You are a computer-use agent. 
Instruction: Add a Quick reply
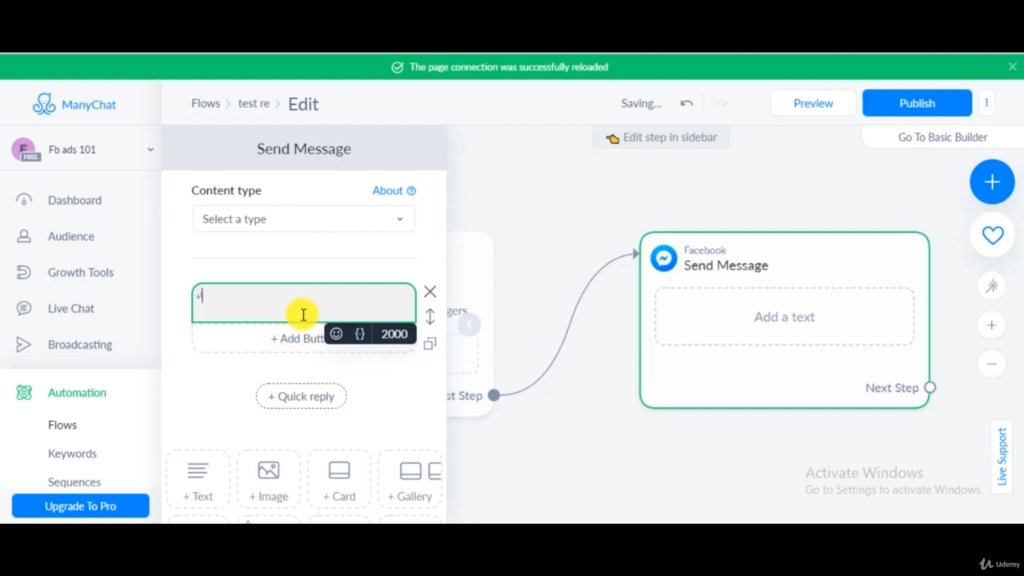(x=301, y=396)
